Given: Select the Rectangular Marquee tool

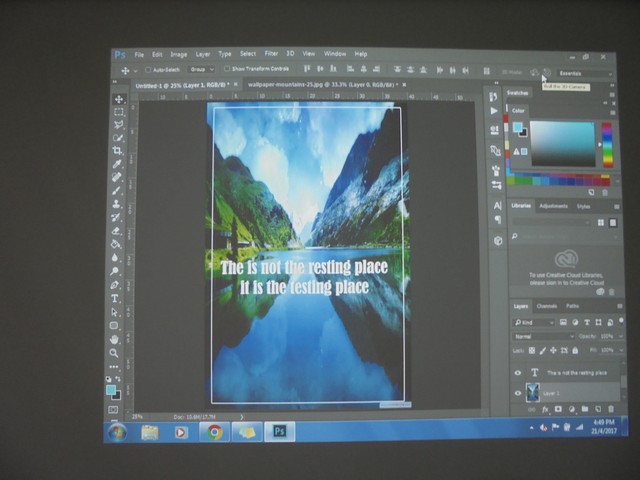Looking at the screenshot, I should click(x=119, y=112).
